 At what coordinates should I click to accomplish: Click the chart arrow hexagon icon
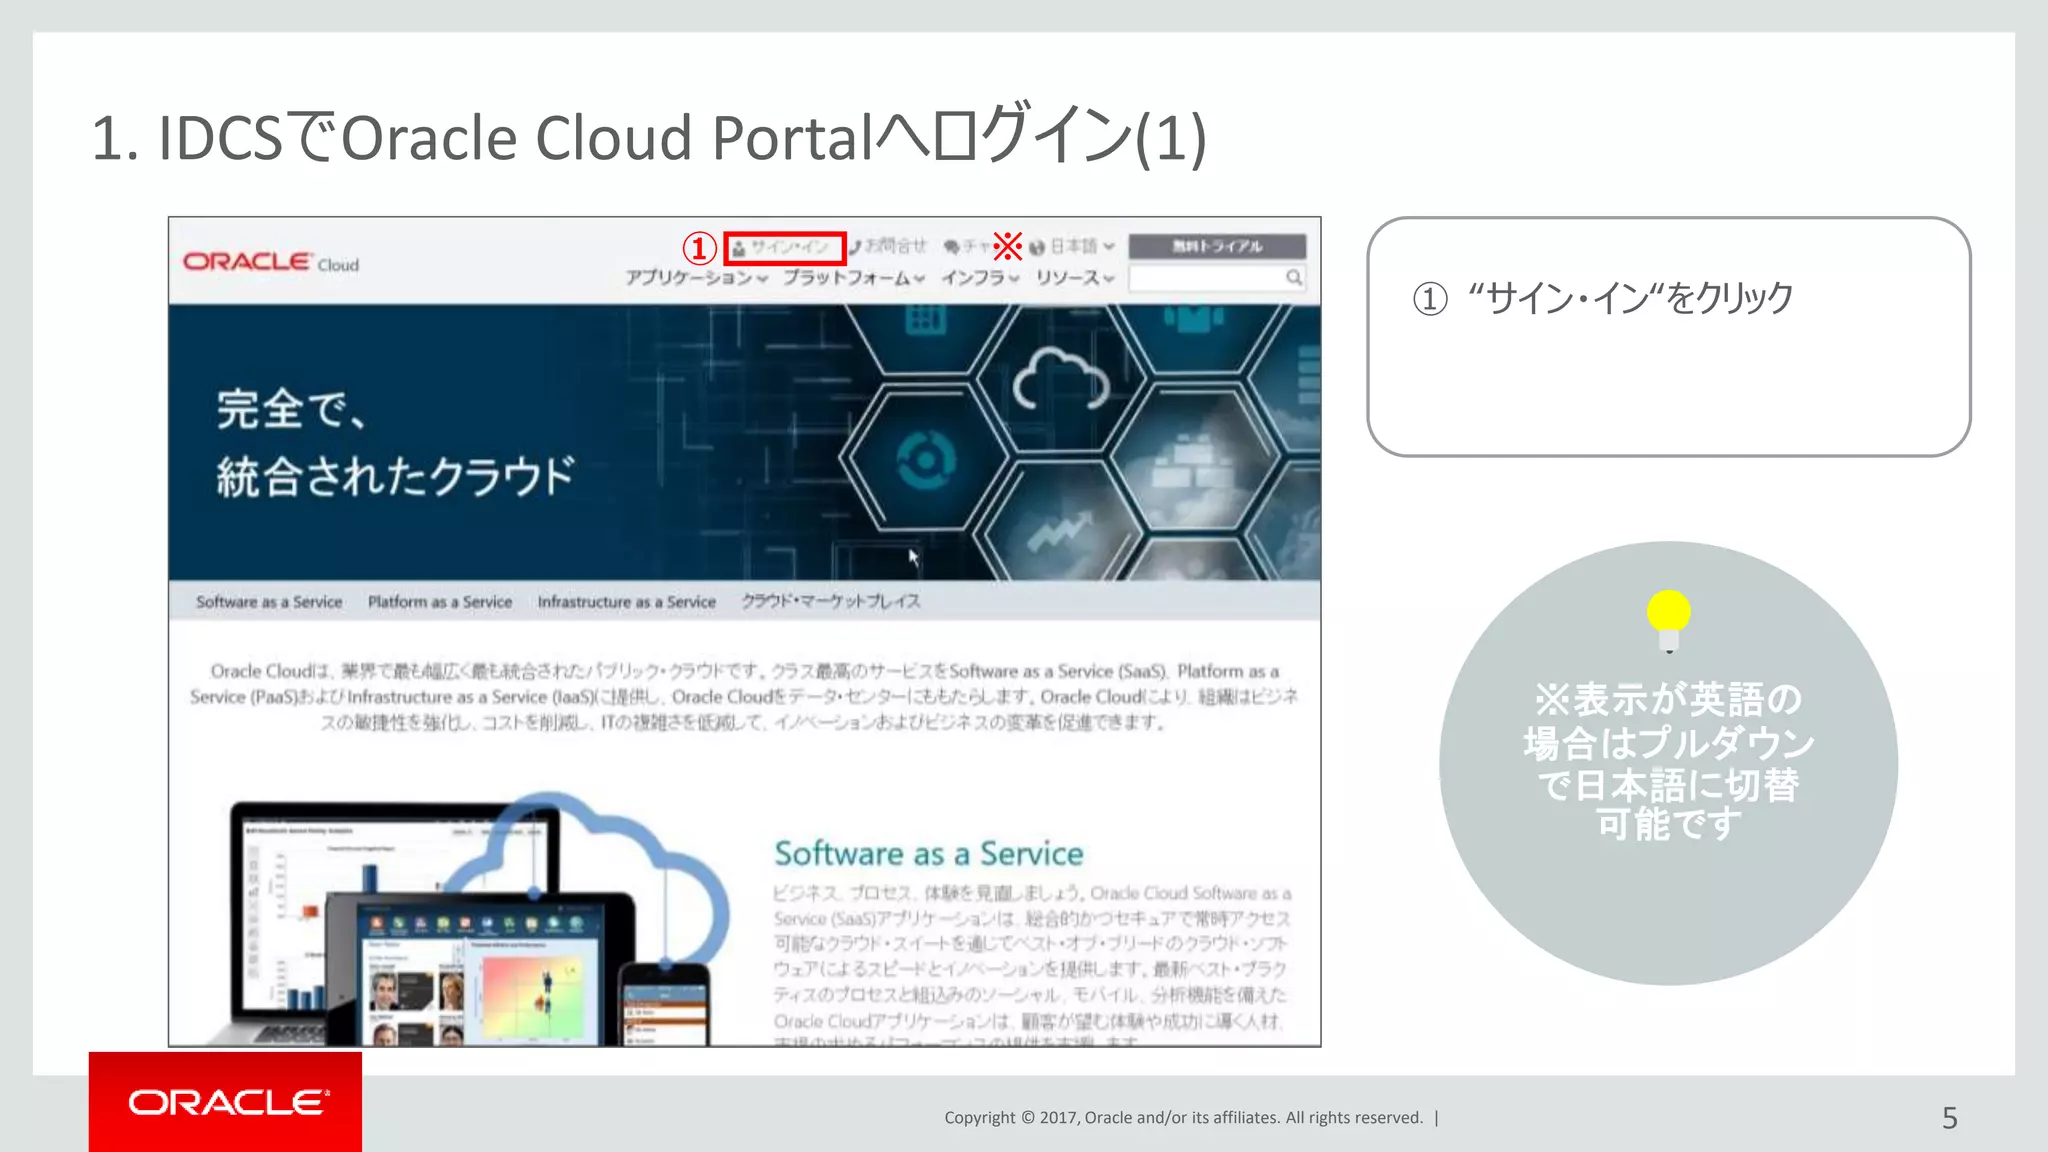(1061, 530)
